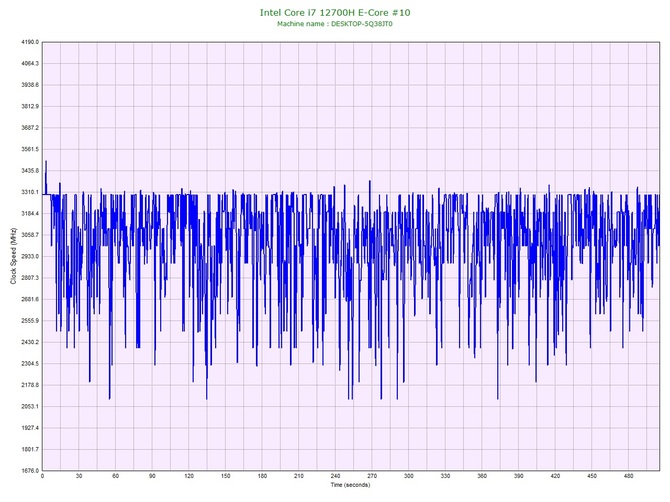Click the 'Time (seconds)' axis label
The image size is (670, 502).
pyautogui.click(x=350, y=485)
